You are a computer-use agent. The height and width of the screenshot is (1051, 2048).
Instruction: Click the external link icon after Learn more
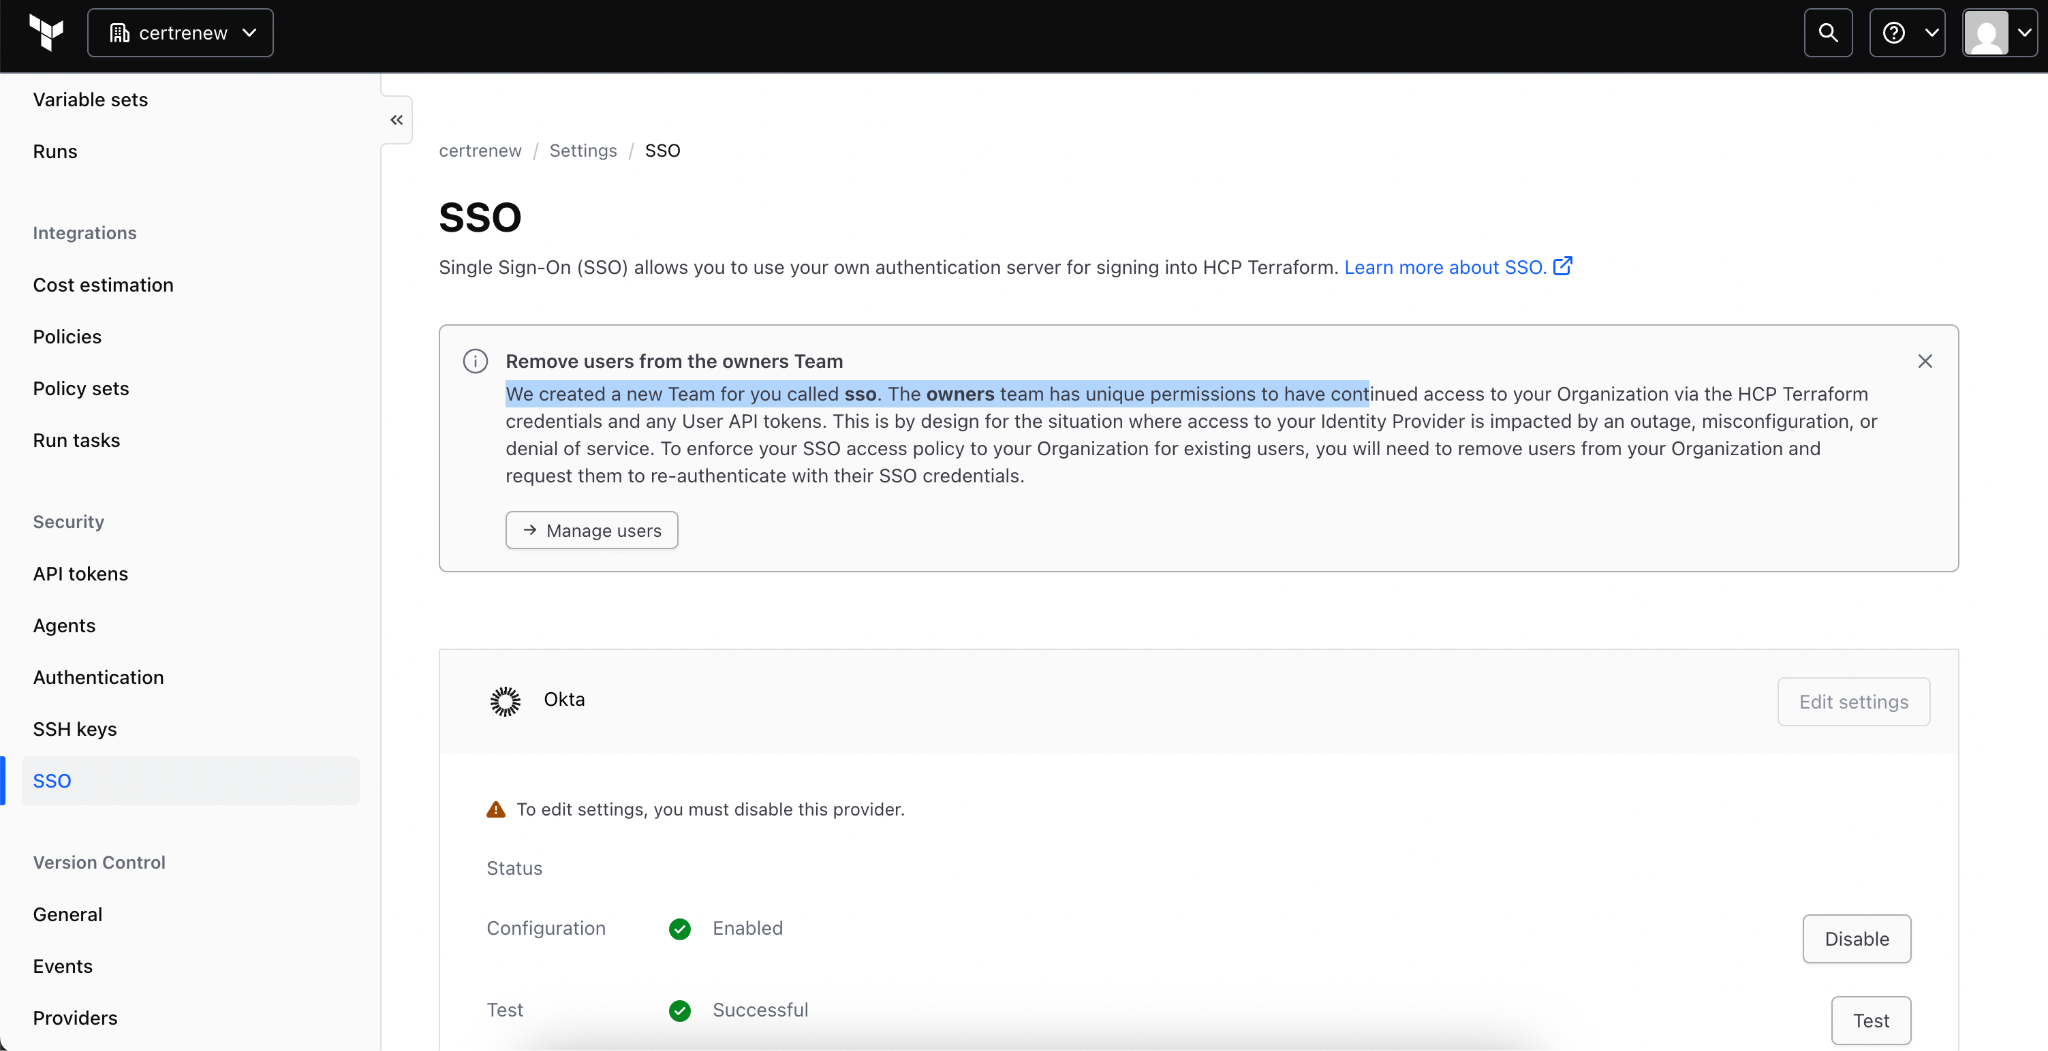pos(1563,266)
